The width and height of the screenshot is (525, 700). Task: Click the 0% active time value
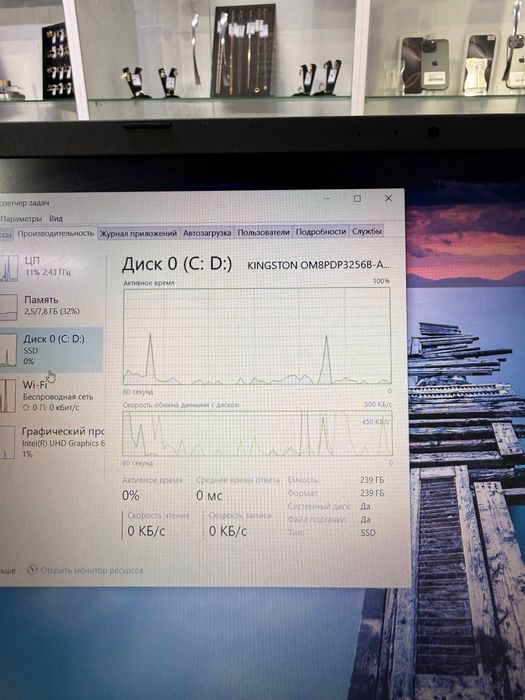coord(131,496)
